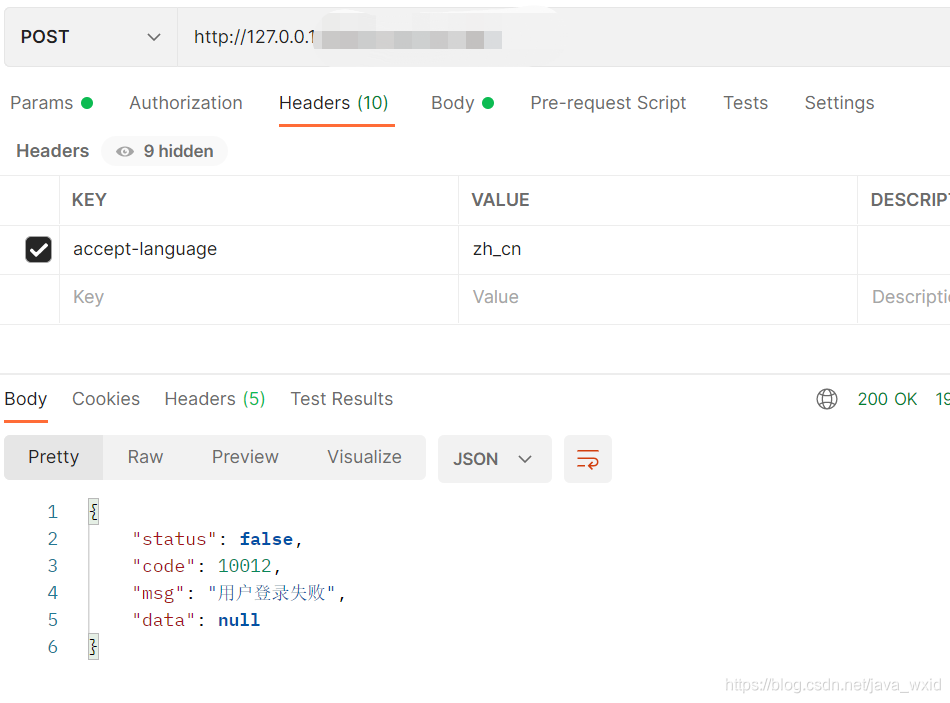Switch response view to Raw
Viewport: 950px width, 703px height.
pyautogui.click(x=145, y=457)
